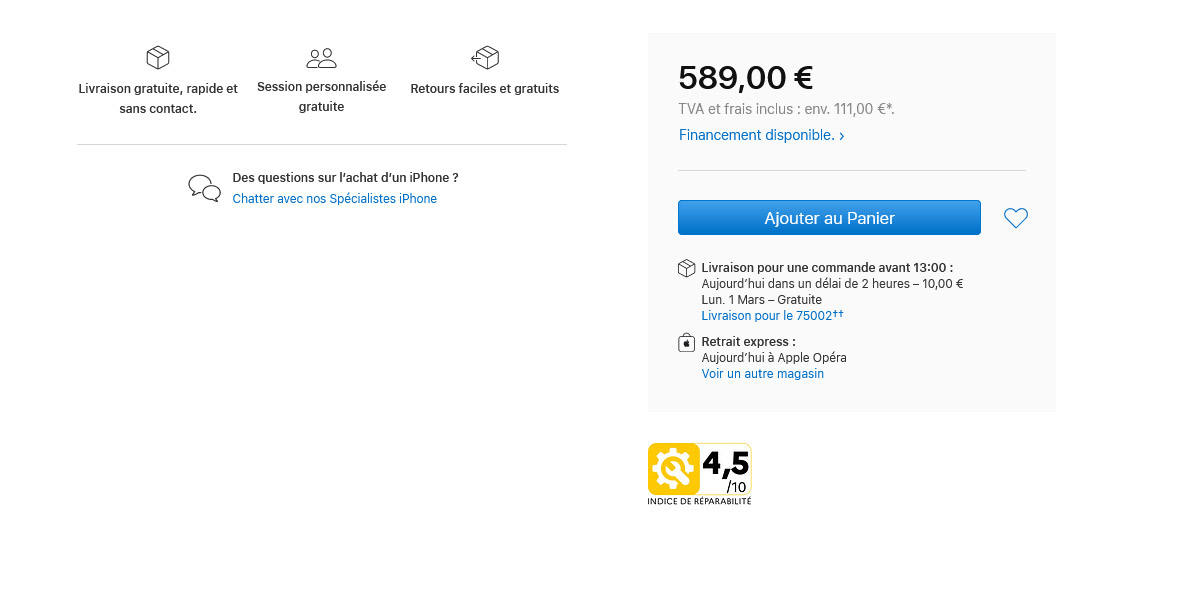This screenshot has height=600, width=1200.
Task: Click the delivery box icon beside Livraison
Action: click(x=686, y=268)
